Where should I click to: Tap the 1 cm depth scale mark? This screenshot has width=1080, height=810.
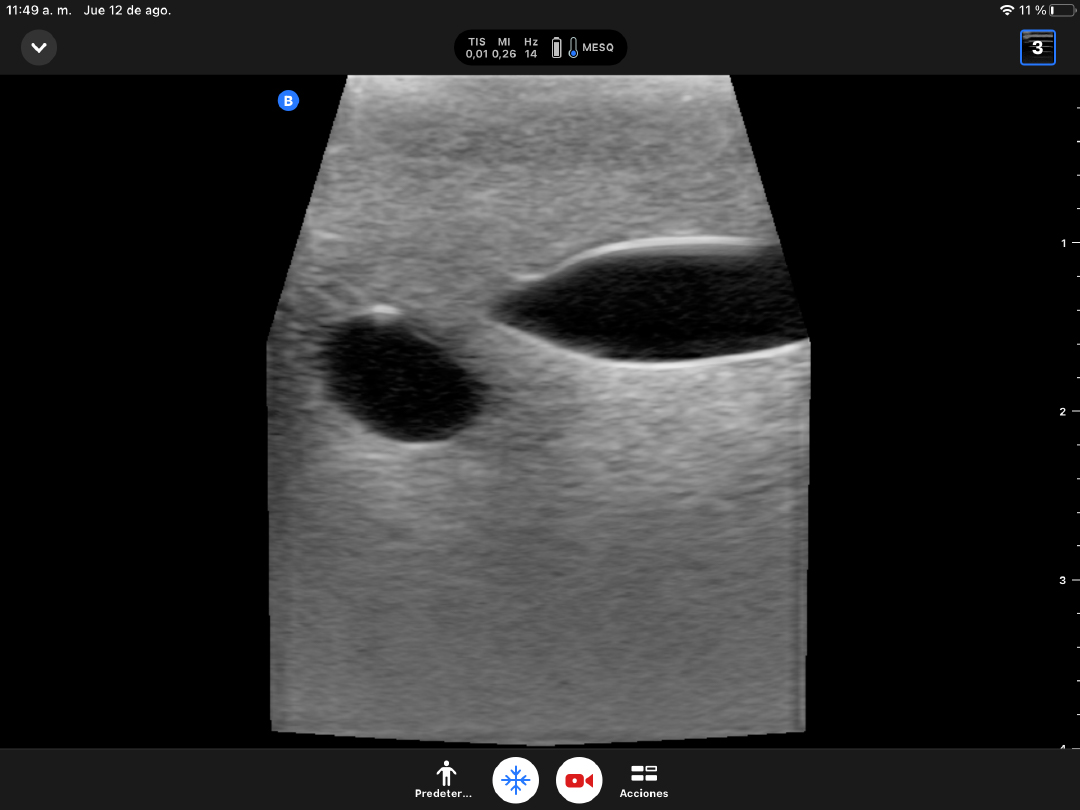(x=1064, y=243)
